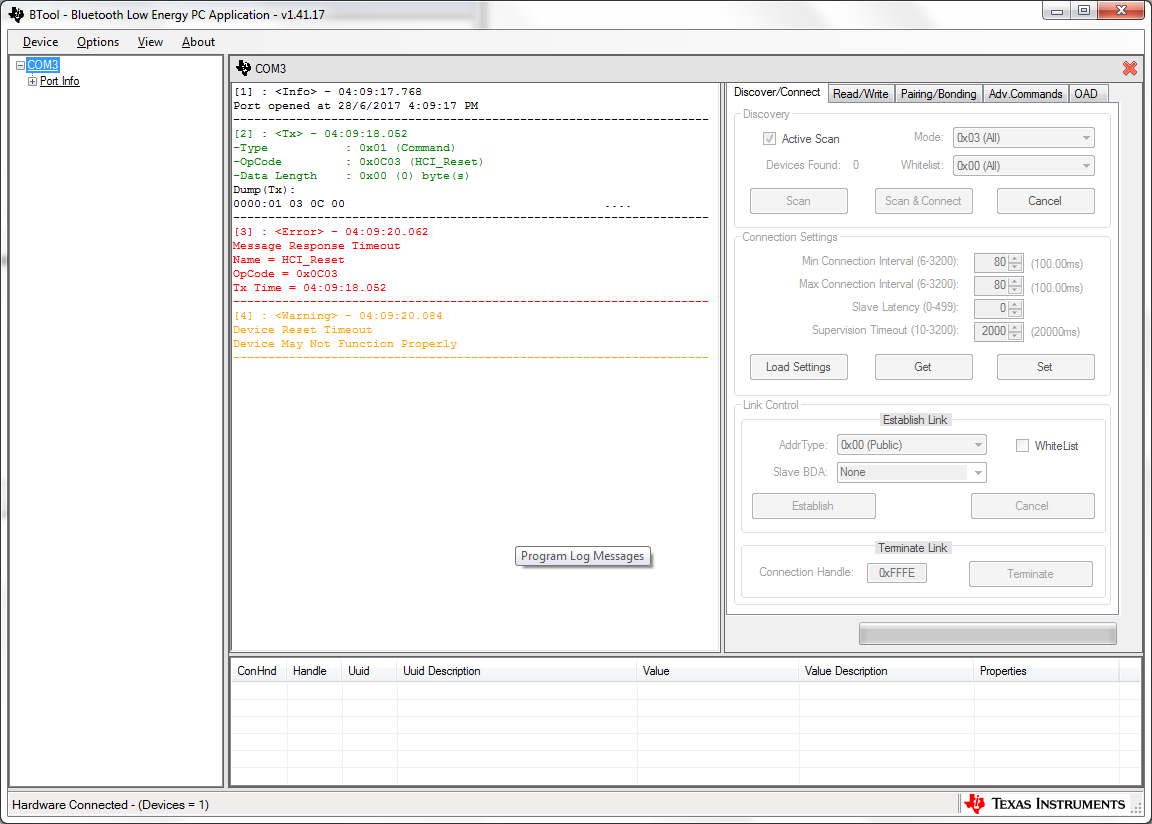
Task: Switch to the OAD tab
Action: click(x=1086, y=94)
